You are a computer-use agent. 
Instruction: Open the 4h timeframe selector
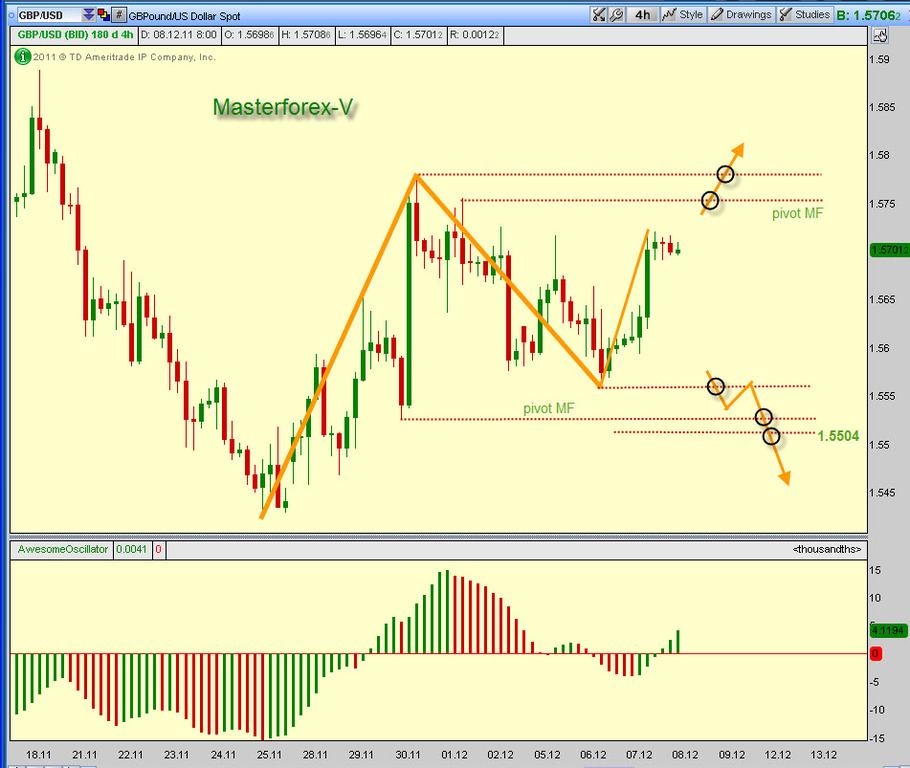pos(642,15)
